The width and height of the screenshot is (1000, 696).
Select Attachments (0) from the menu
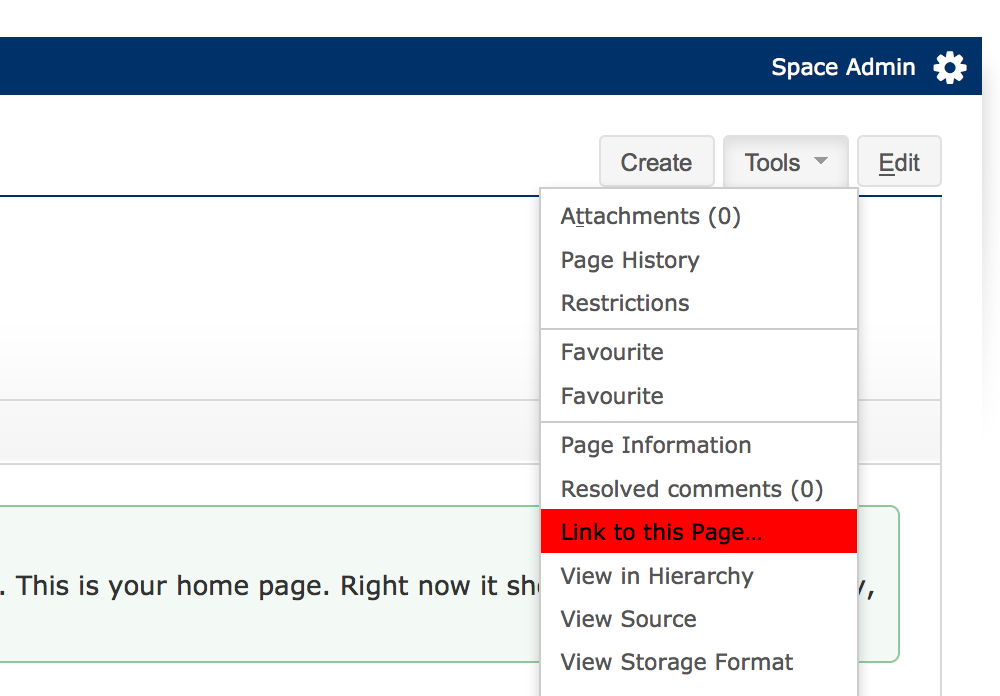(x=650, y=217)
